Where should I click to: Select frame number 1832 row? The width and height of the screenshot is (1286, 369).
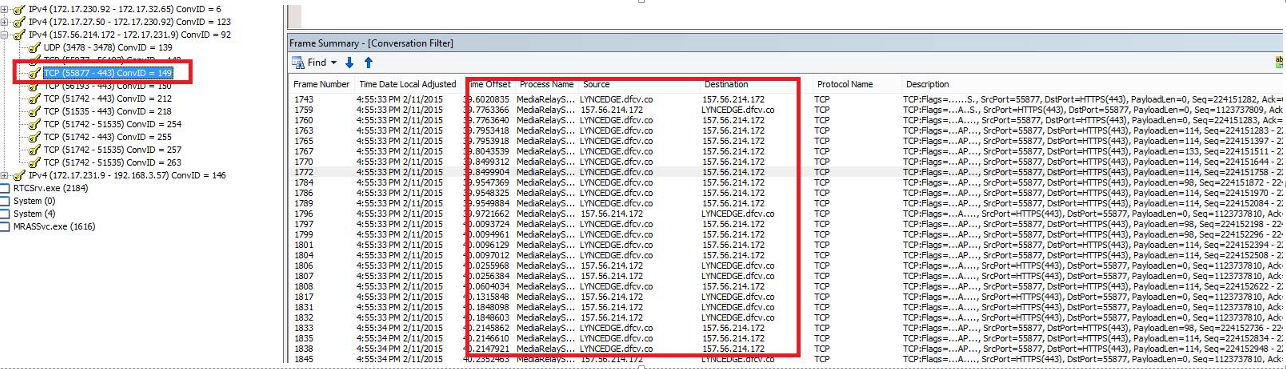tap(787, 316)
